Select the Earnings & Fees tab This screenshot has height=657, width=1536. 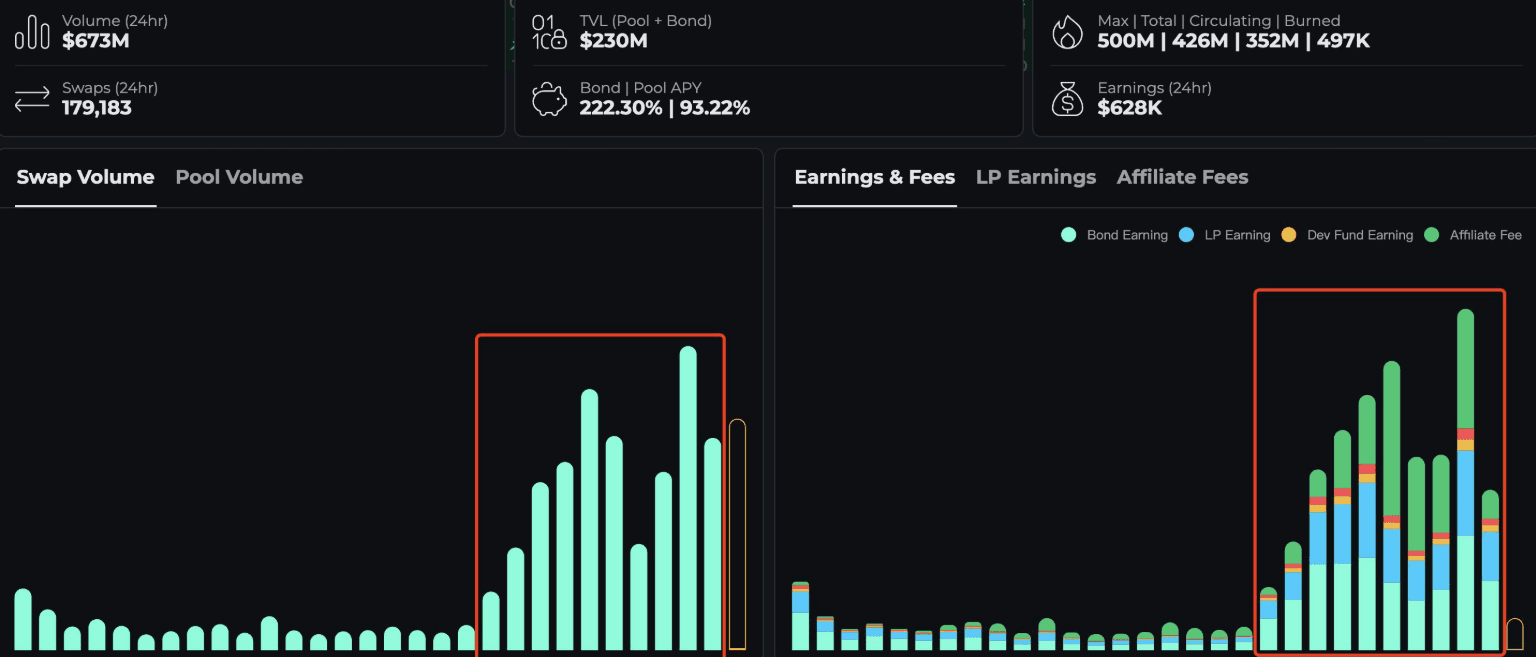click(x=874, y=177)
